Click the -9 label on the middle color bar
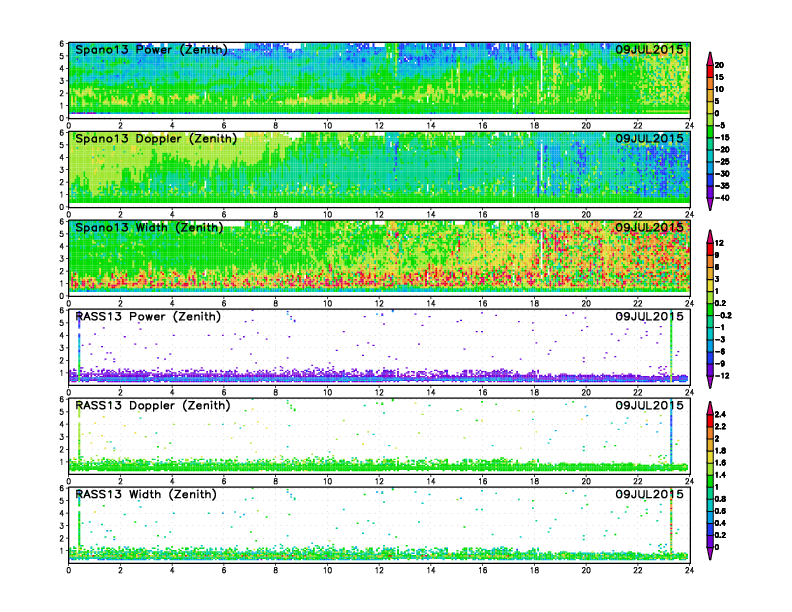The height and width of the screenshot is (612, 792). coord(720,364)
